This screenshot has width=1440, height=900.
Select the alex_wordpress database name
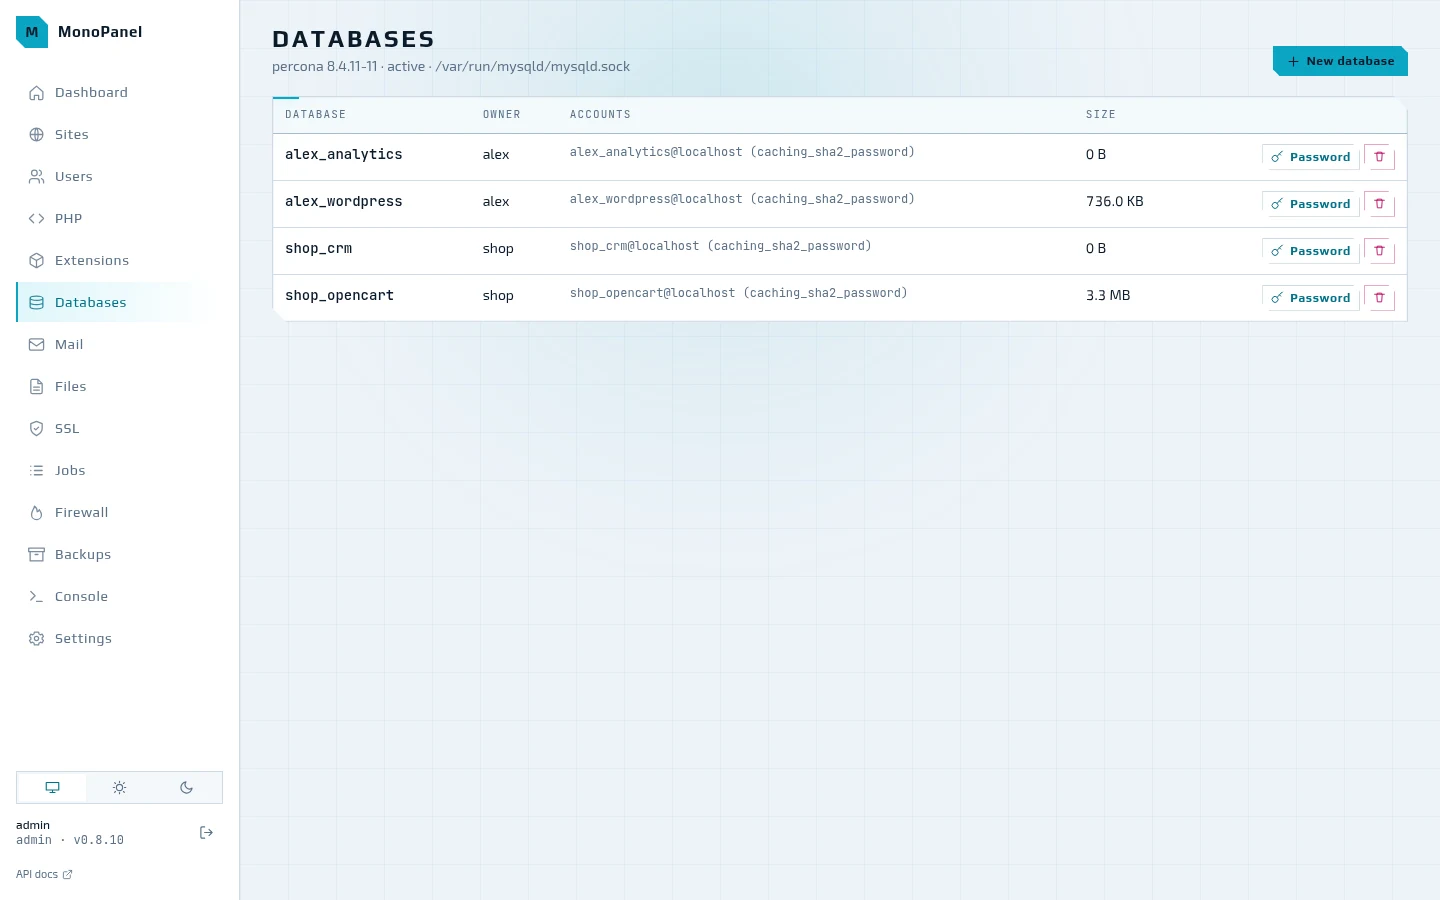(343, 201)
